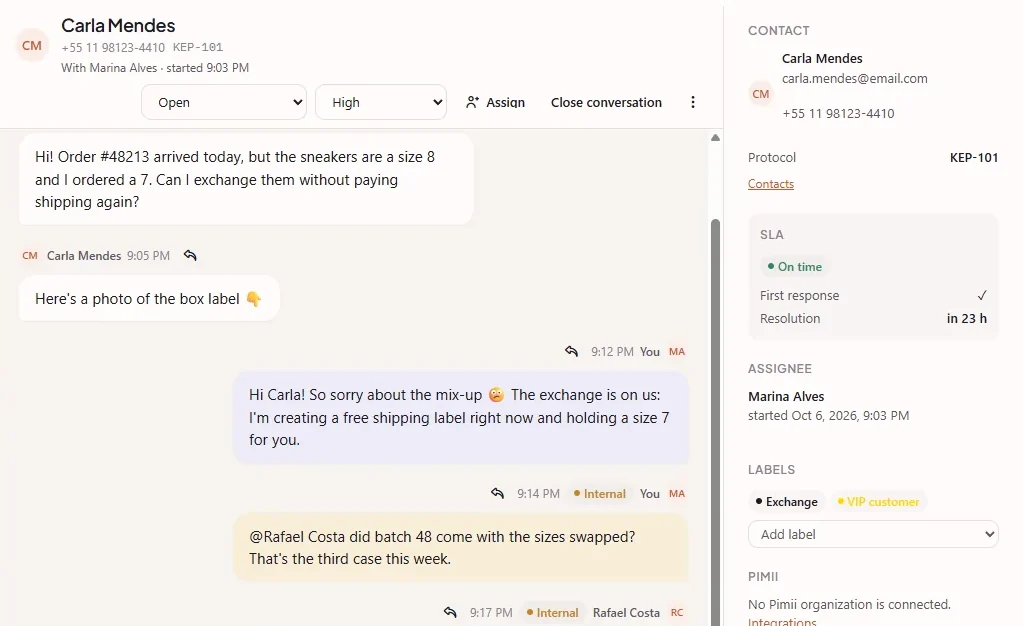This screenshot has width=1023, height=626.
Task: Click the Carla Mendes header name
Action: click(x=118, y=25)
